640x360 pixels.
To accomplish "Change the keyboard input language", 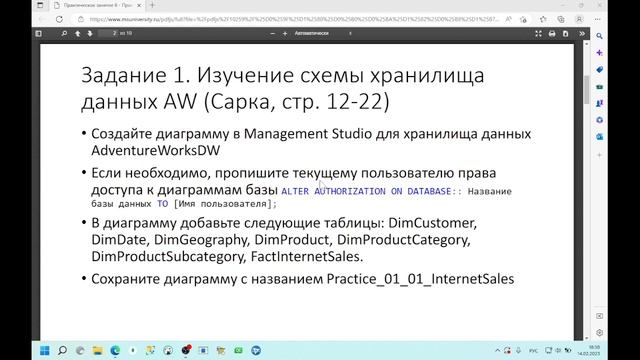I will click(x=533, y=351).
